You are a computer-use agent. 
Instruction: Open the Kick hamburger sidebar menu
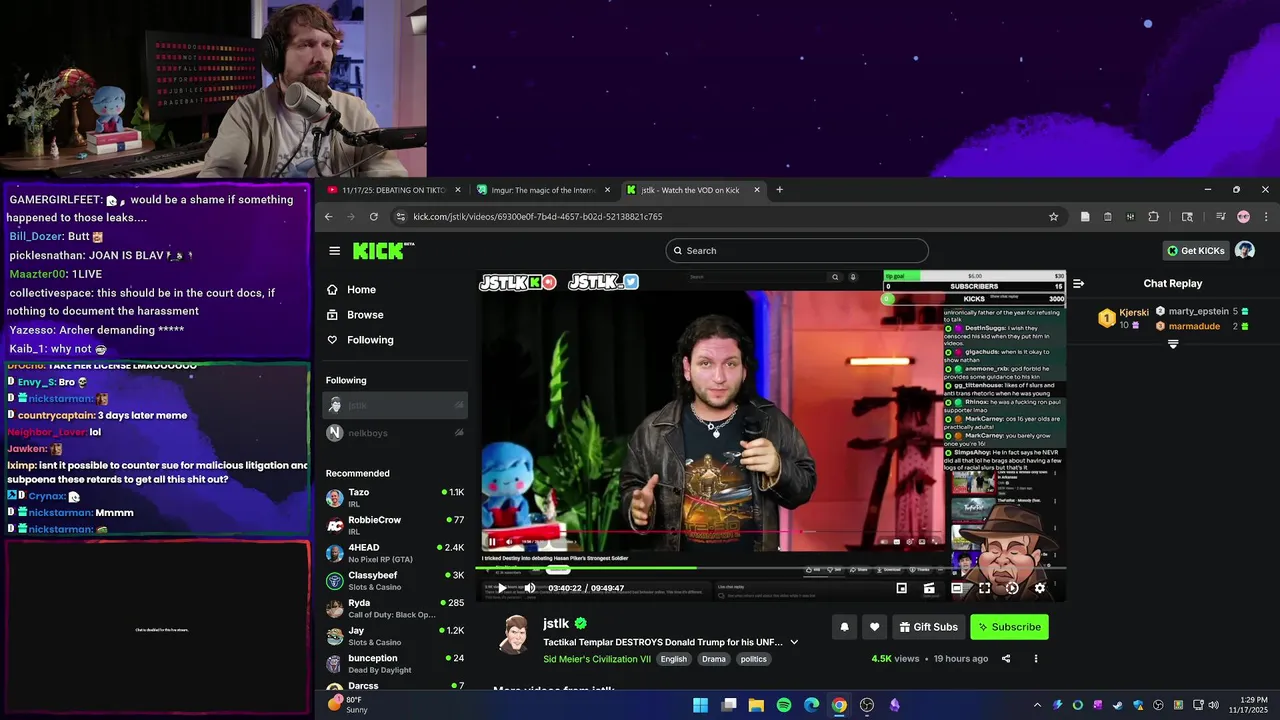(335, 251)
